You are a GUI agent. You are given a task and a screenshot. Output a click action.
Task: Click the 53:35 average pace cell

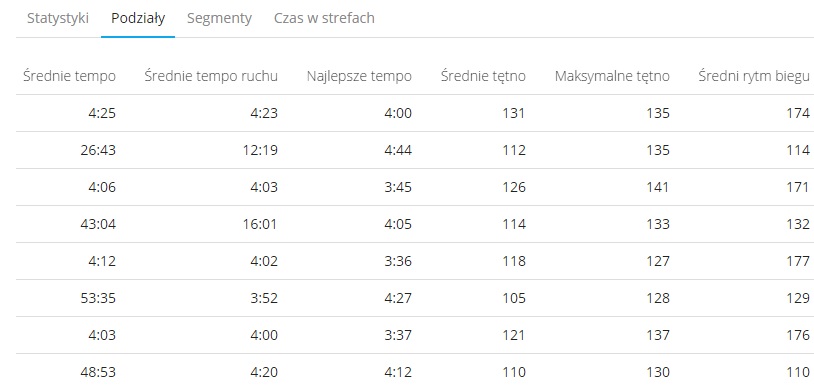click(99, 298)
